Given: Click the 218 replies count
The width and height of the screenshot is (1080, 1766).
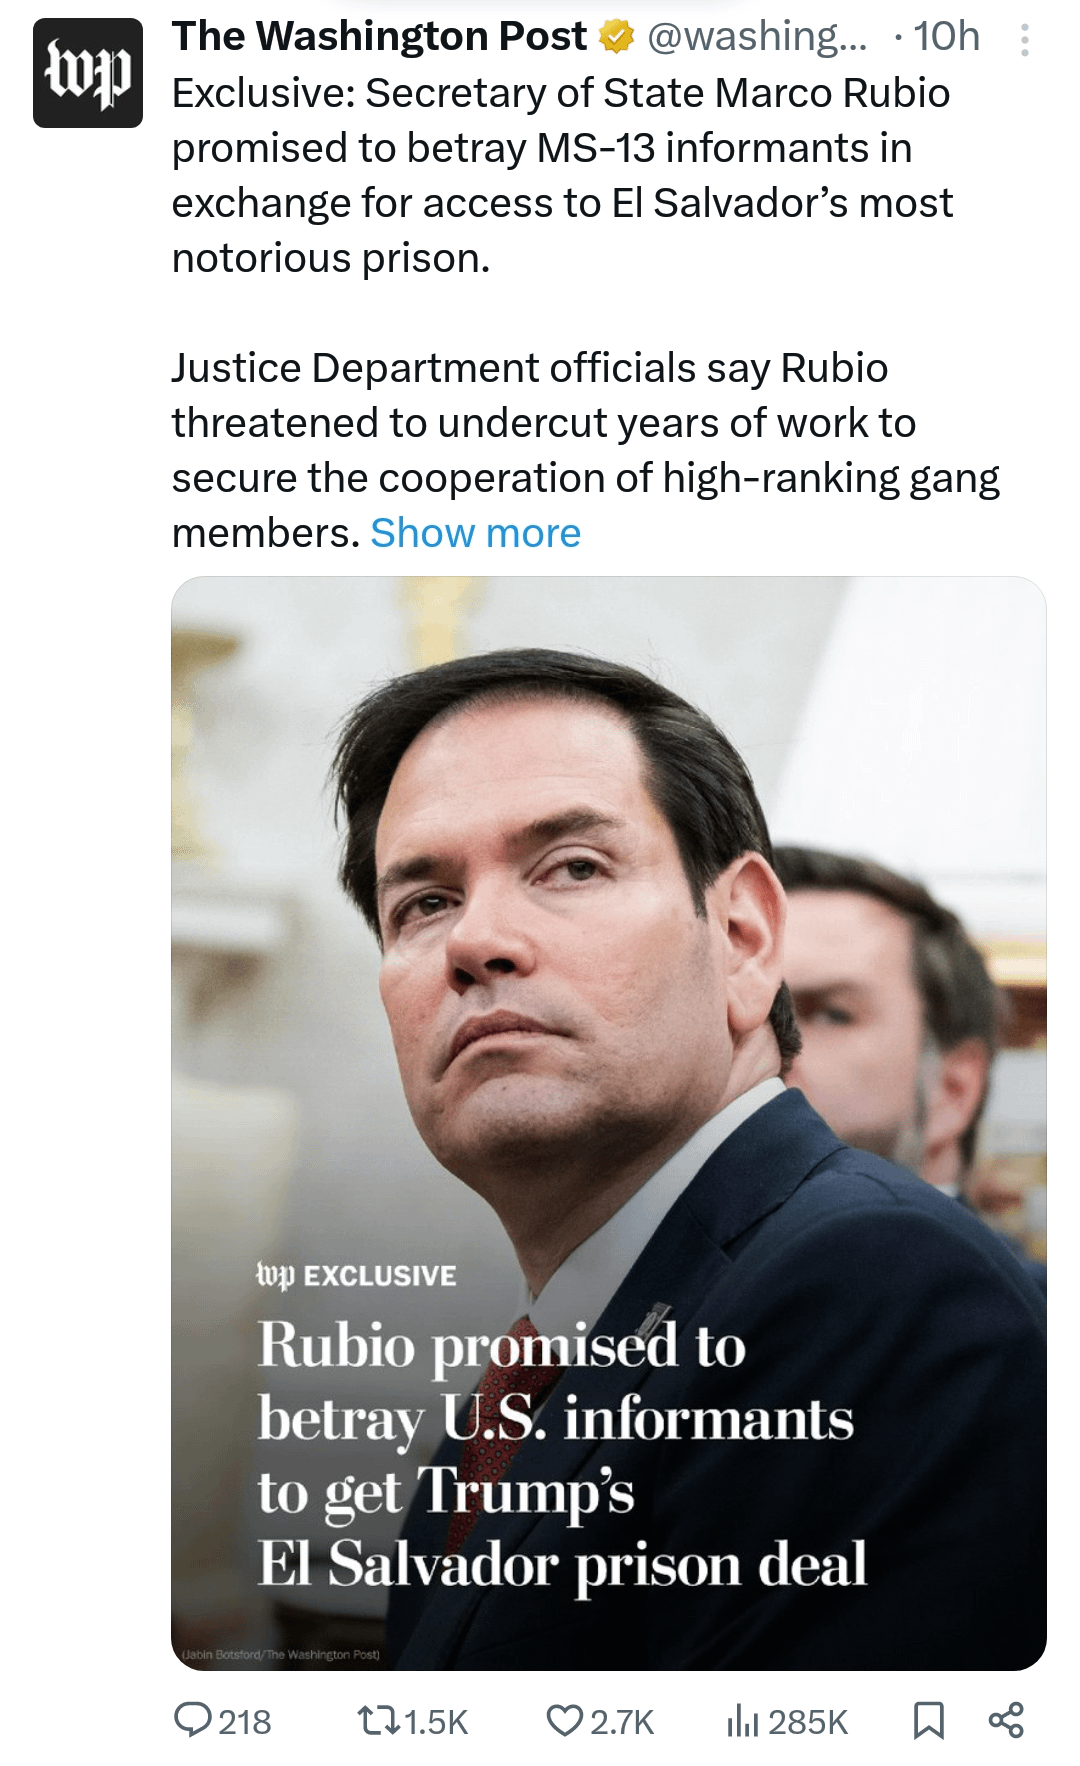Looking at the screenshot, I should click(245, 1722).
